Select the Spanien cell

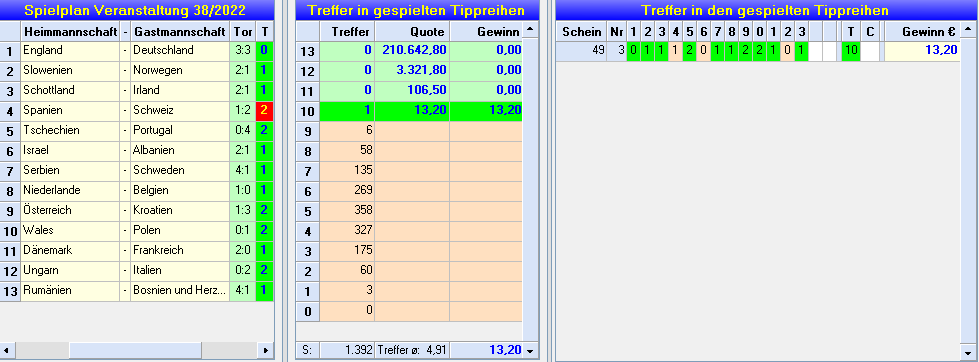pyautogui.click(x=70, y=110)
